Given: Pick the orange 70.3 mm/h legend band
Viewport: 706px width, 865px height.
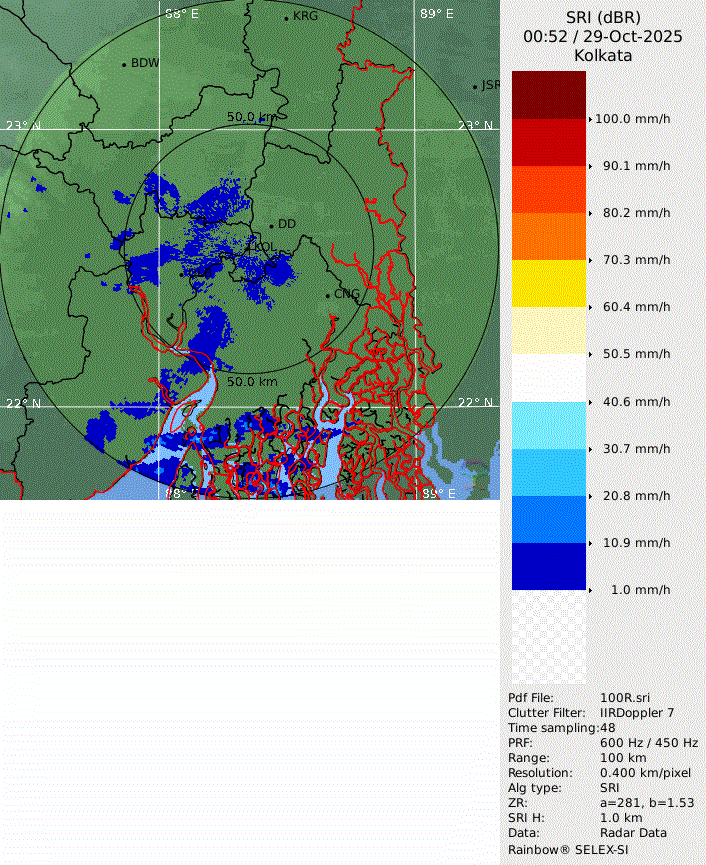Looking at the screenshot, I should [x=548, y=236].
